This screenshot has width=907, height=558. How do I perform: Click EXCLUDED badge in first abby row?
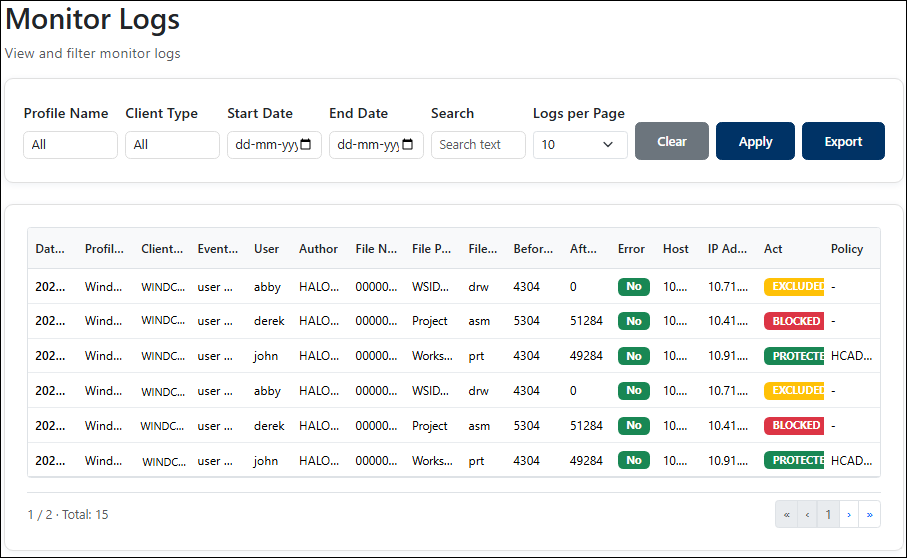click(794, 286)
